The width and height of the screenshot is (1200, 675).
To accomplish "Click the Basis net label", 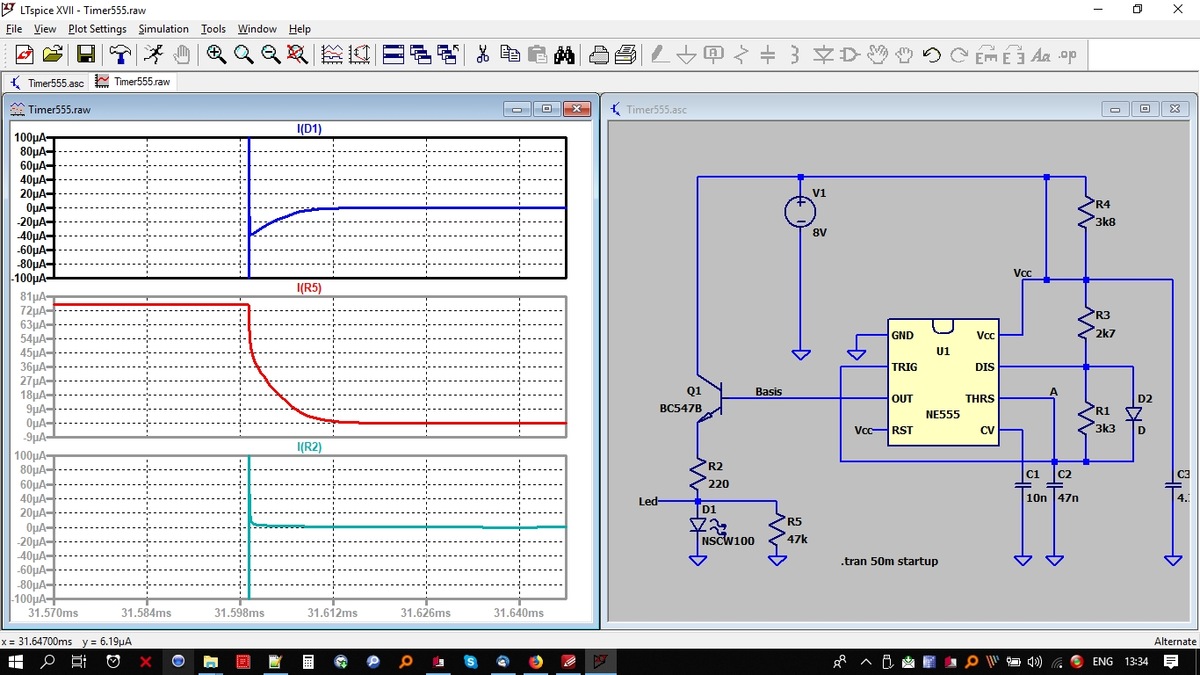I will point(769,391).
